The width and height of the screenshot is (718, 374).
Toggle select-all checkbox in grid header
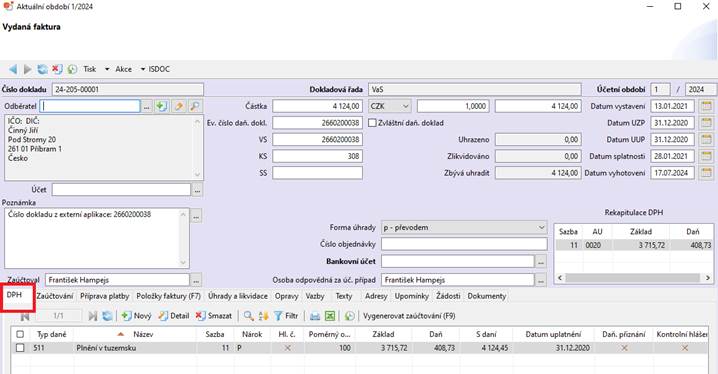20,334
